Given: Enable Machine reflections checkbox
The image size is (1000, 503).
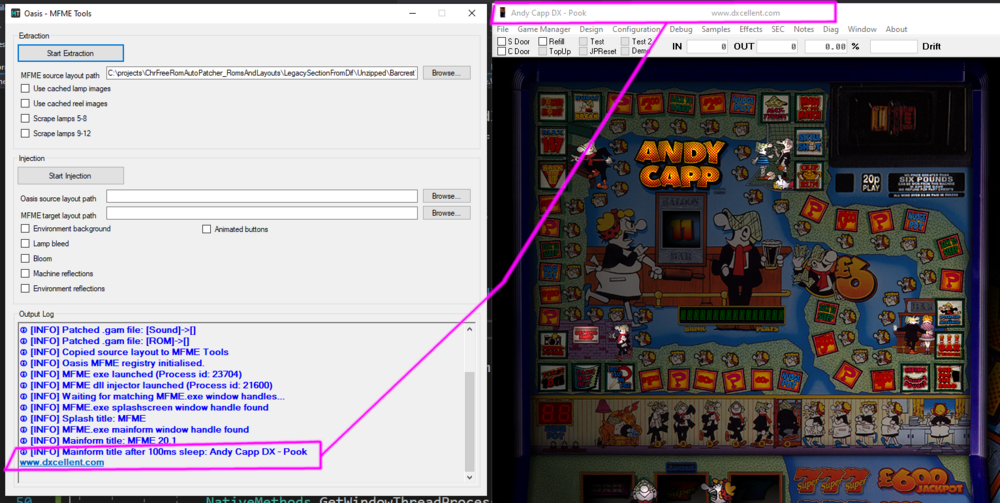Looking at the screenshot, I should pos(26,273).
